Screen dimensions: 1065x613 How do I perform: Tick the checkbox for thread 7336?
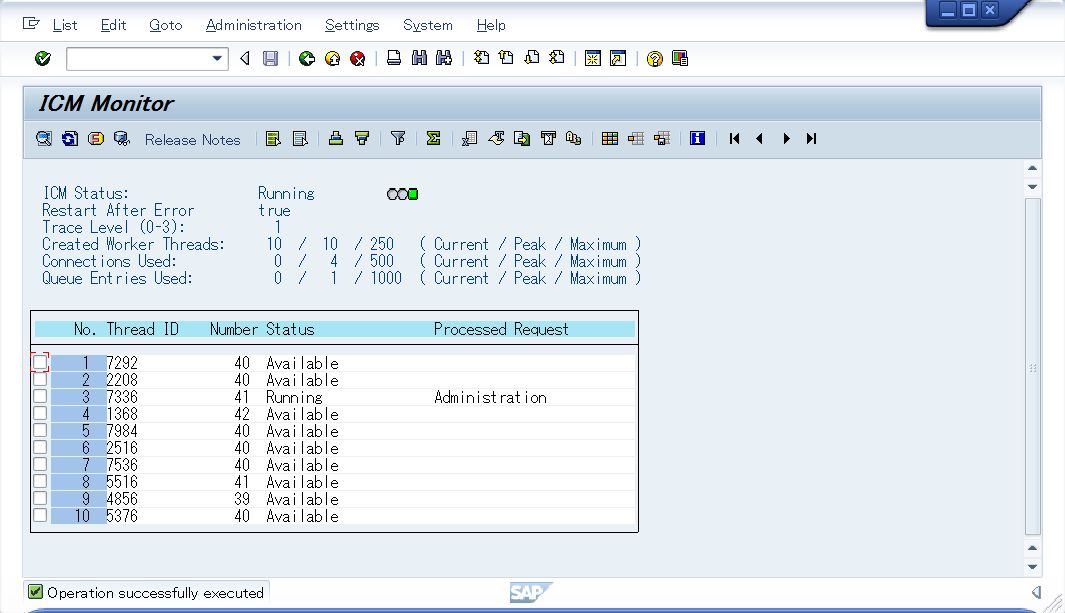[40, 397]
